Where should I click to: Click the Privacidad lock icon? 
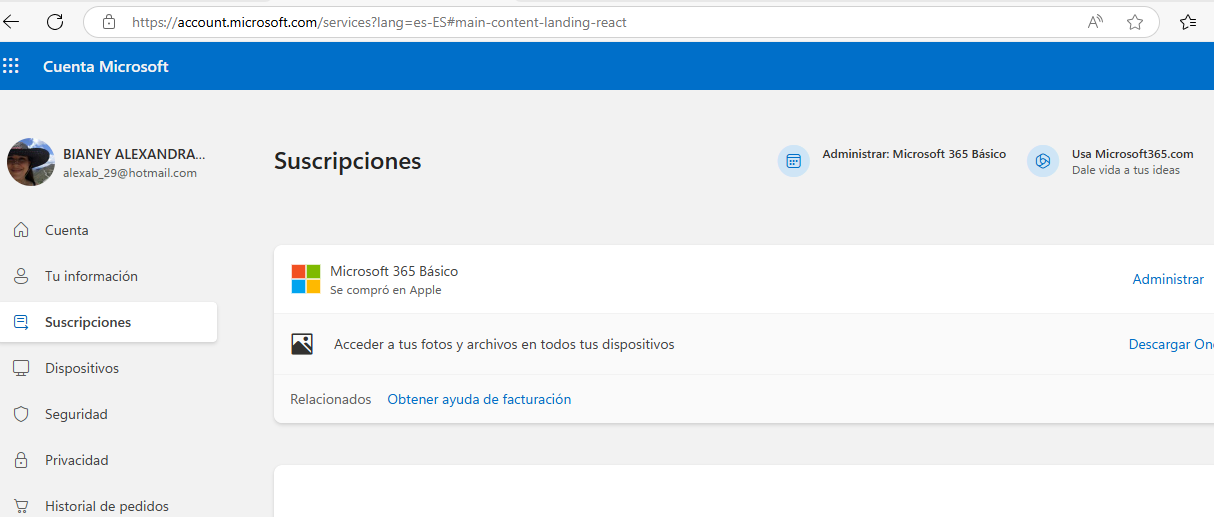20,460
